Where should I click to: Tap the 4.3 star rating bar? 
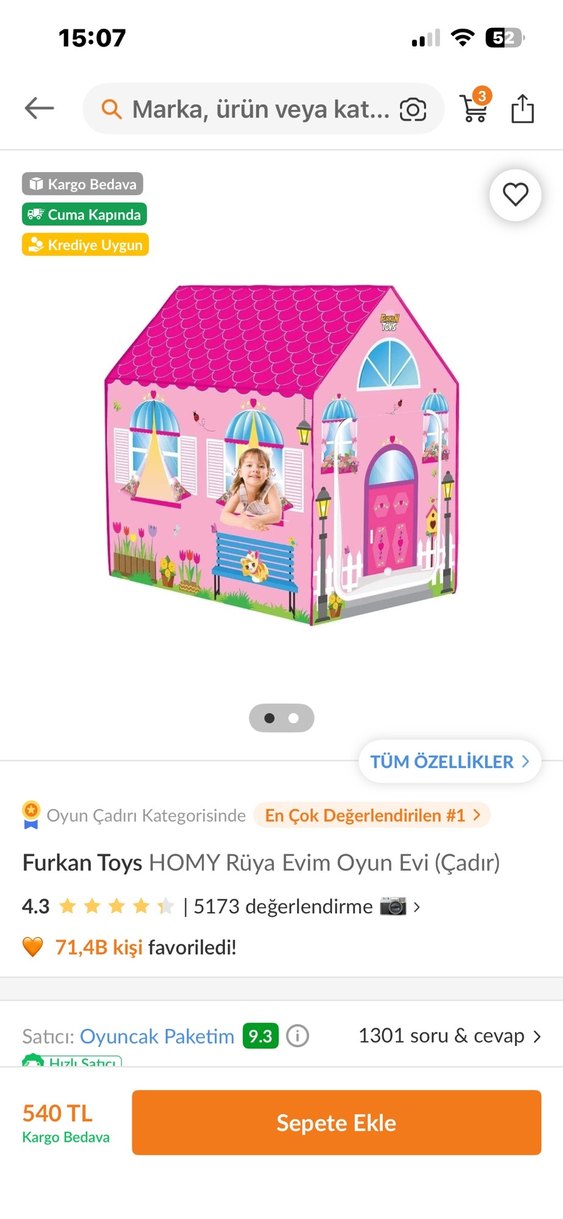[x=117, y=907]
